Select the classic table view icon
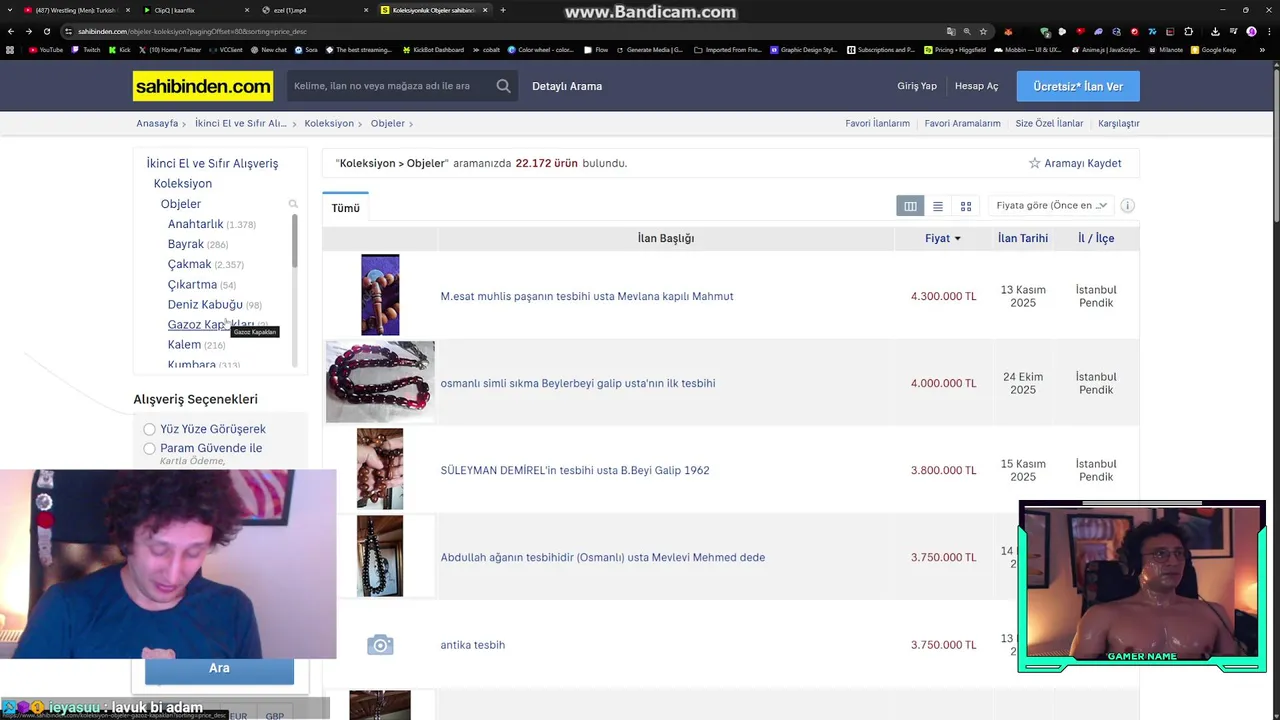1280x720 pixels. (x=910, y=206)
